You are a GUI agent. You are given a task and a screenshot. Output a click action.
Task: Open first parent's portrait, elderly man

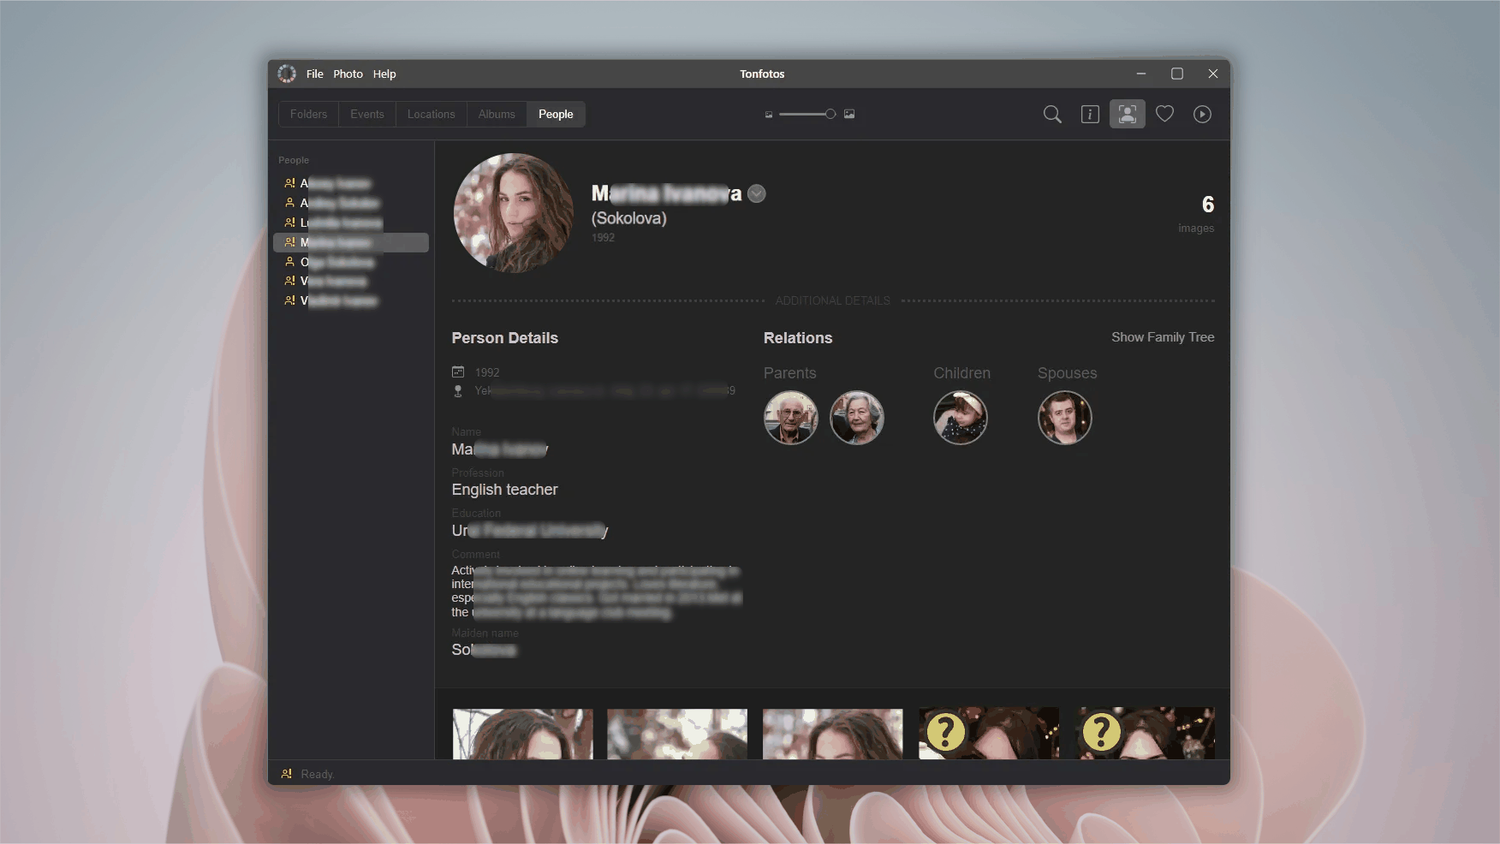pos(791,417)
